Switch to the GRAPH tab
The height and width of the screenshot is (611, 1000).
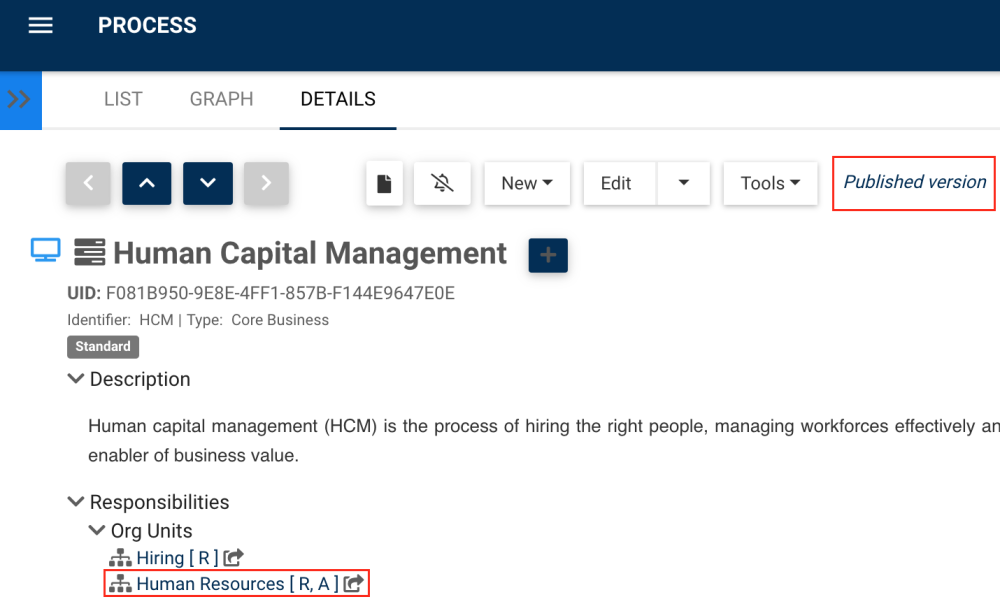[x=222, y=99]
